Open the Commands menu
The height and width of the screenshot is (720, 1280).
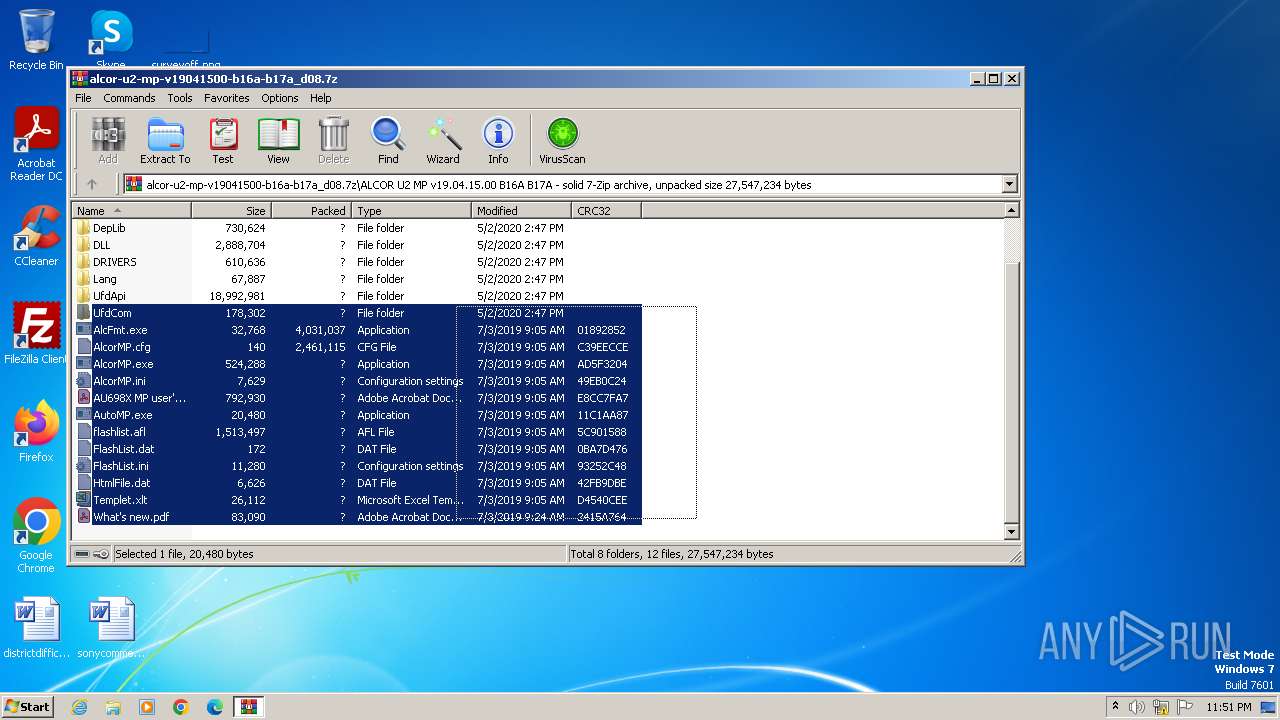[x=129, y=98]
